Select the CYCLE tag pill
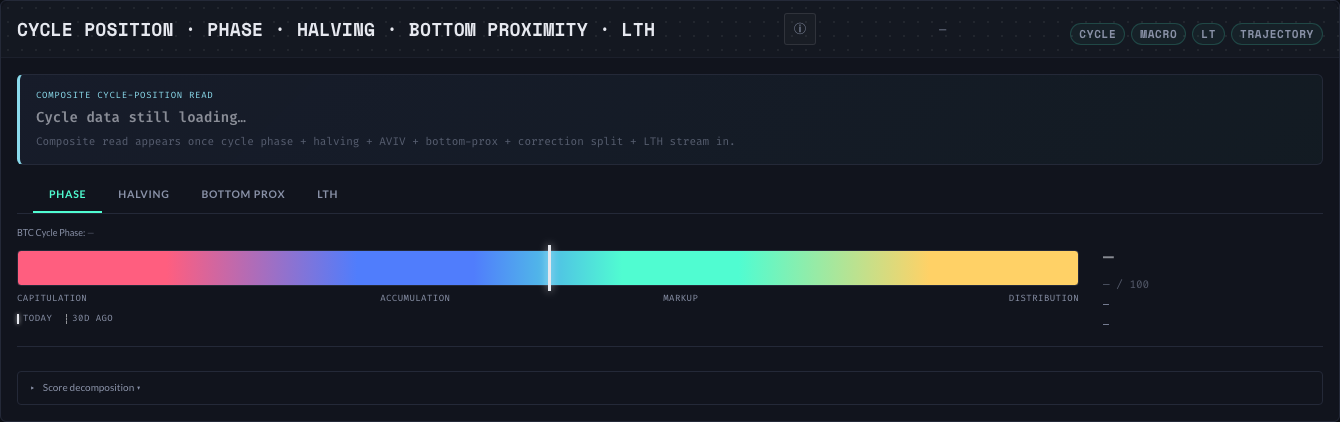The height and width of the screenshot is (422, 1340). pos(1097,34)
